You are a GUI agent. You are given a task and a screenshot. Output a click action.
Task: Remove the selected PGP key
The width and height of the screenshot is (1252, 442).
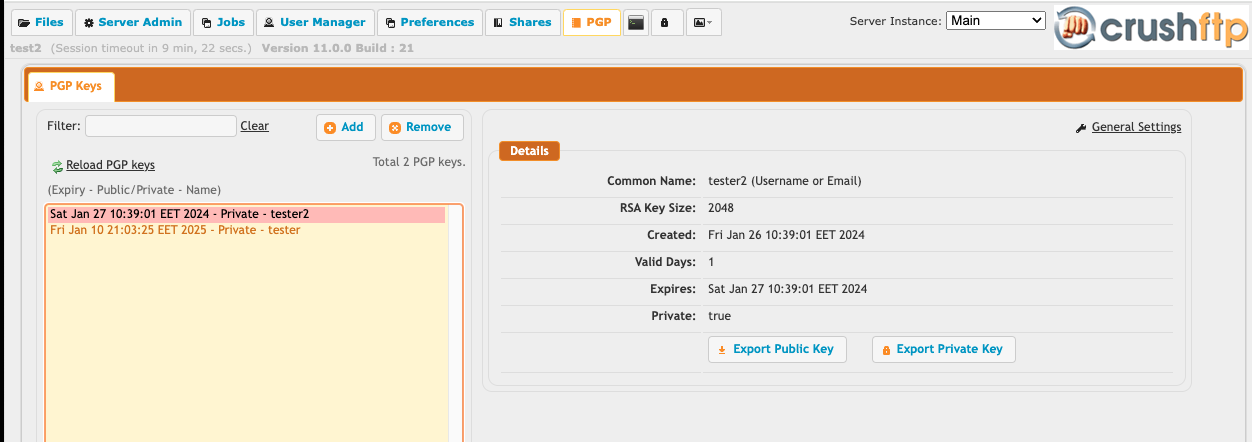click(421, 127)
